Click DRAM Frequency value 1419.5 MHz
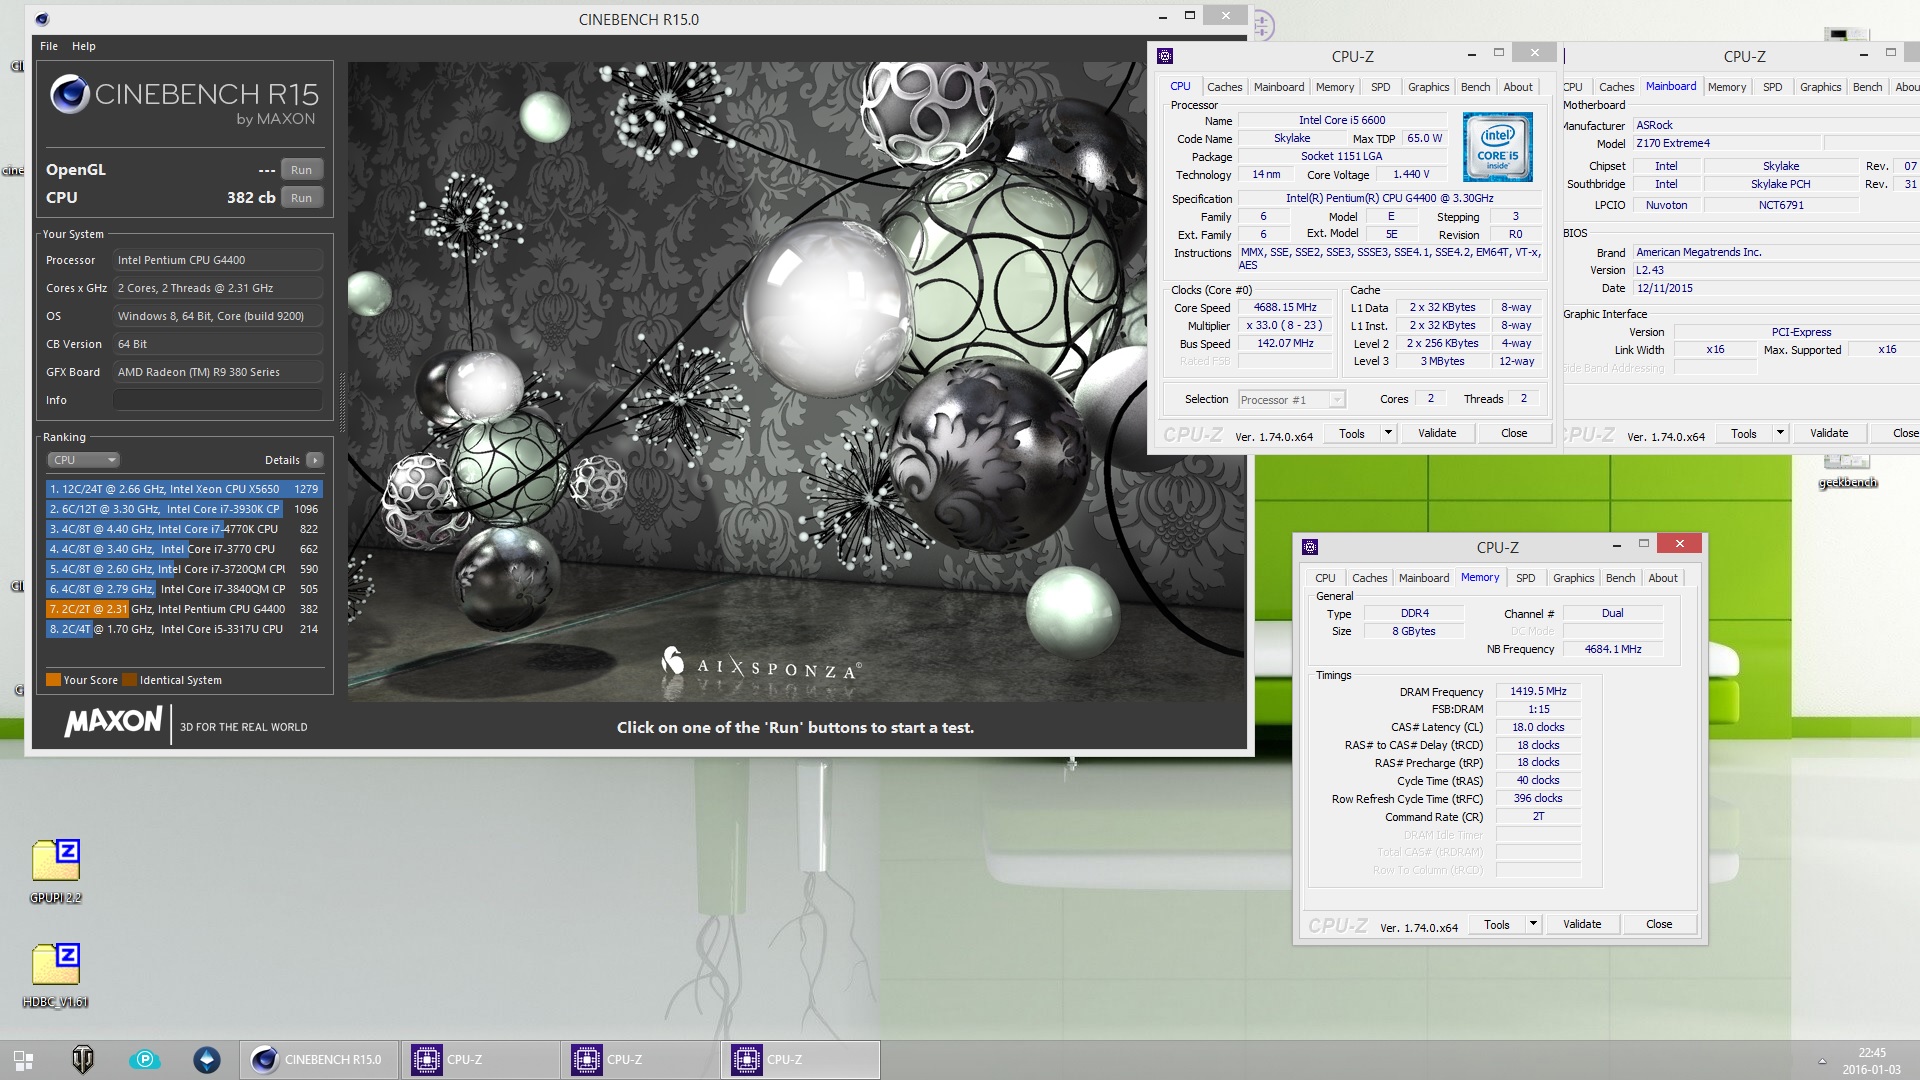 (x=1538, y=692)
